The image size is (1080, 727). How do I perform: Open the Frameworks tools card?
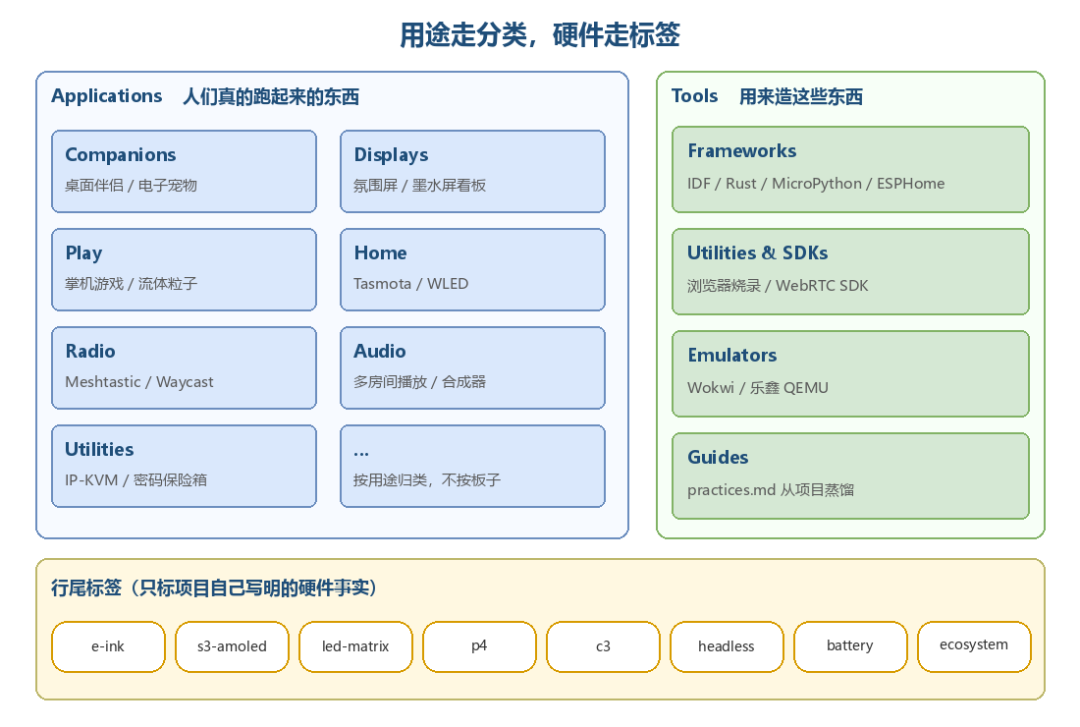tap(851, 169)
